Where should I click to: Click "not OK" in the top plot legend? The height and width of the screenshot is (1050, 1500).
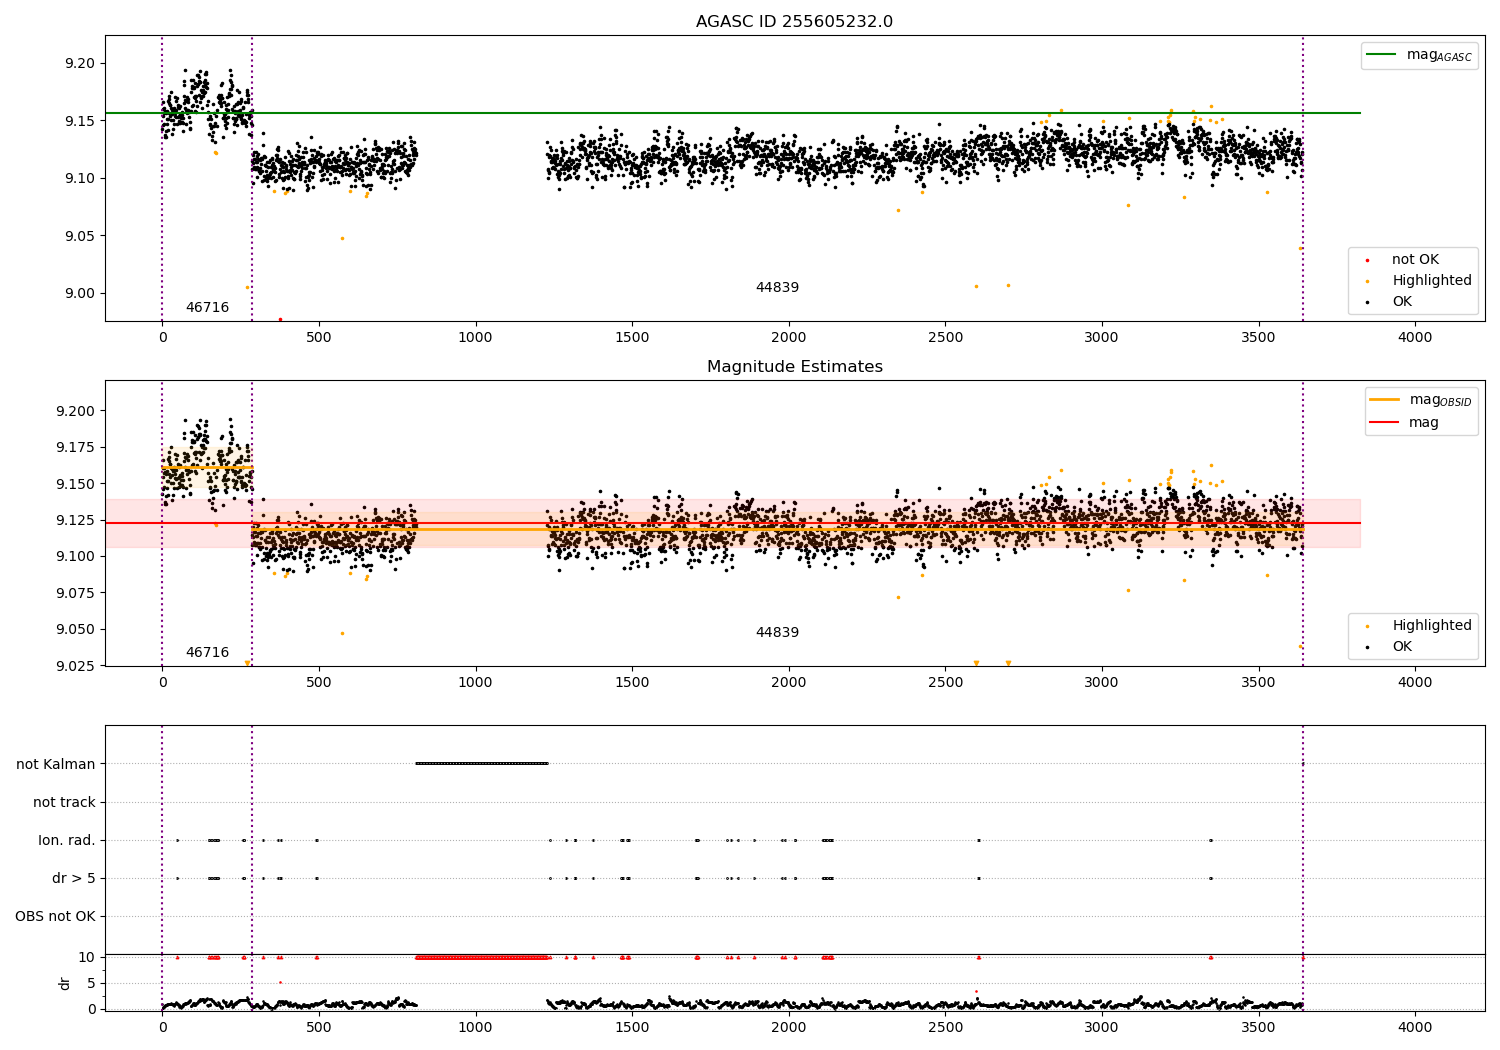tap(1415, 260)
